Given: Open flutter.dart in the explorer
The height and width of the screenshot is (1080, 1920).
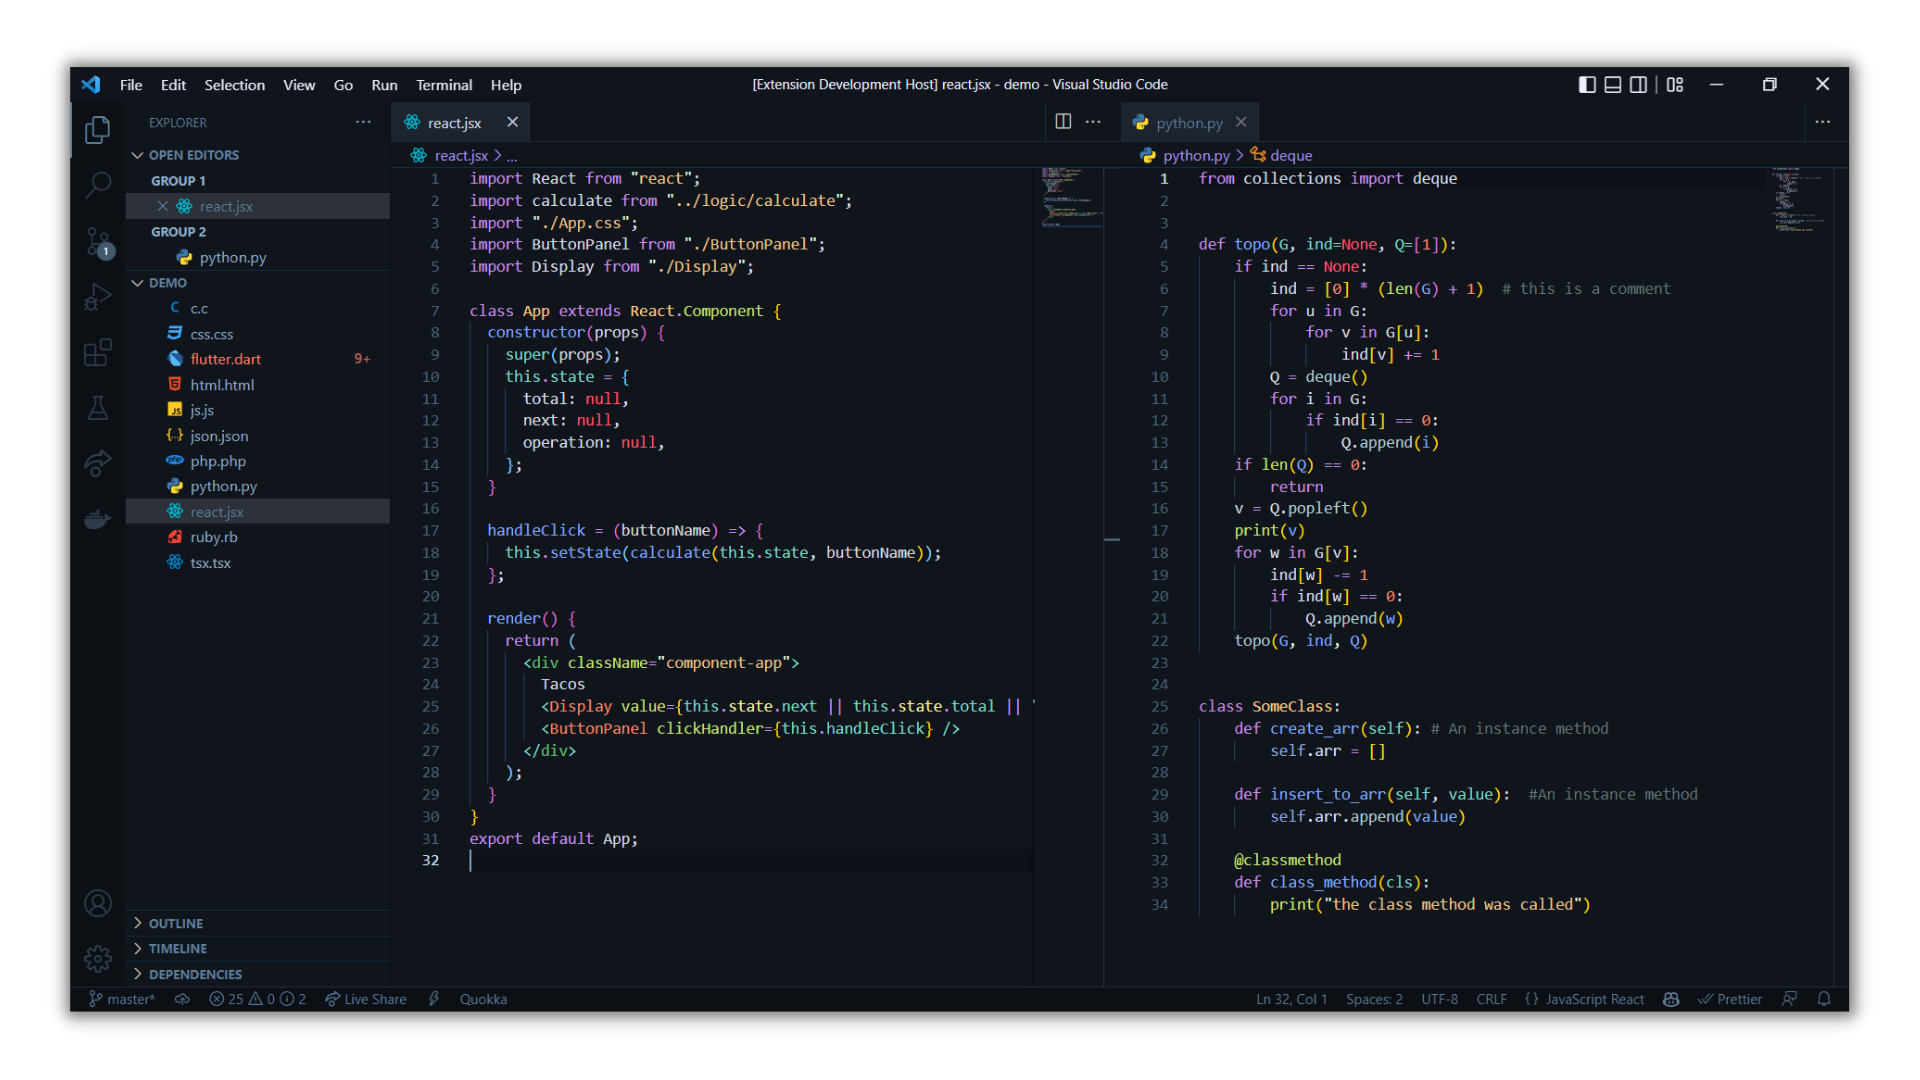Looking at the screenshot, I should pyautogui.click(x=225, y=359).
